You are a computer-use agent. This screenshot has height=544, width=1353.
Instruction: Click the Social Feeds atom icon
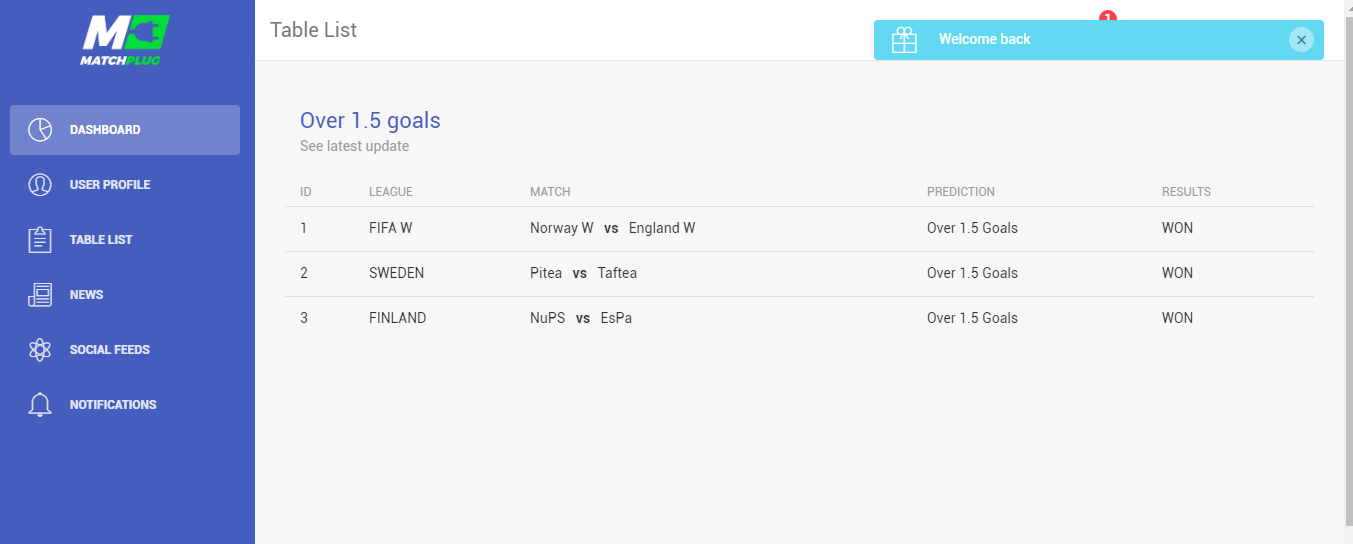(x=40, y=350)
